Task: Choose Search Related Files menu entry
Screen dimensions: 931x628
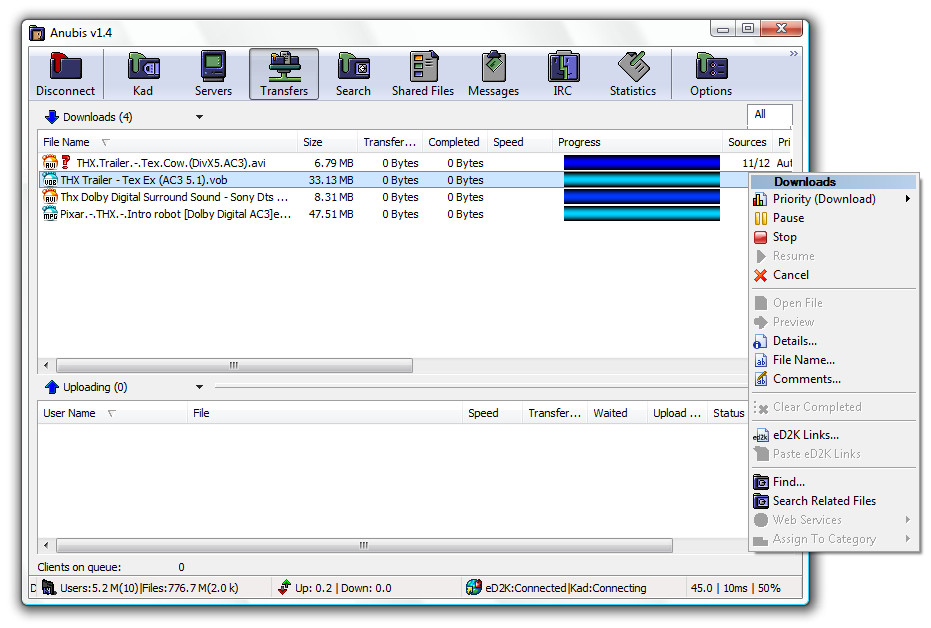Action: 834,501
